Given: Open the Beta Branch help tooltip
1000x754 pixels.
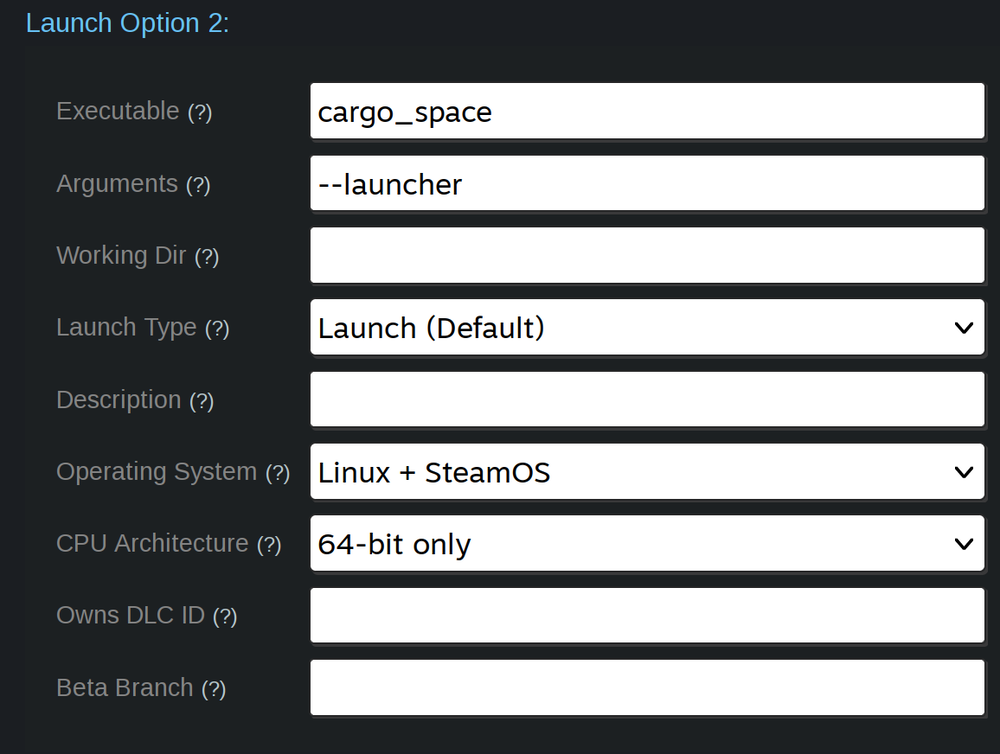Looking at the screenshot, I should click(215, 689).
